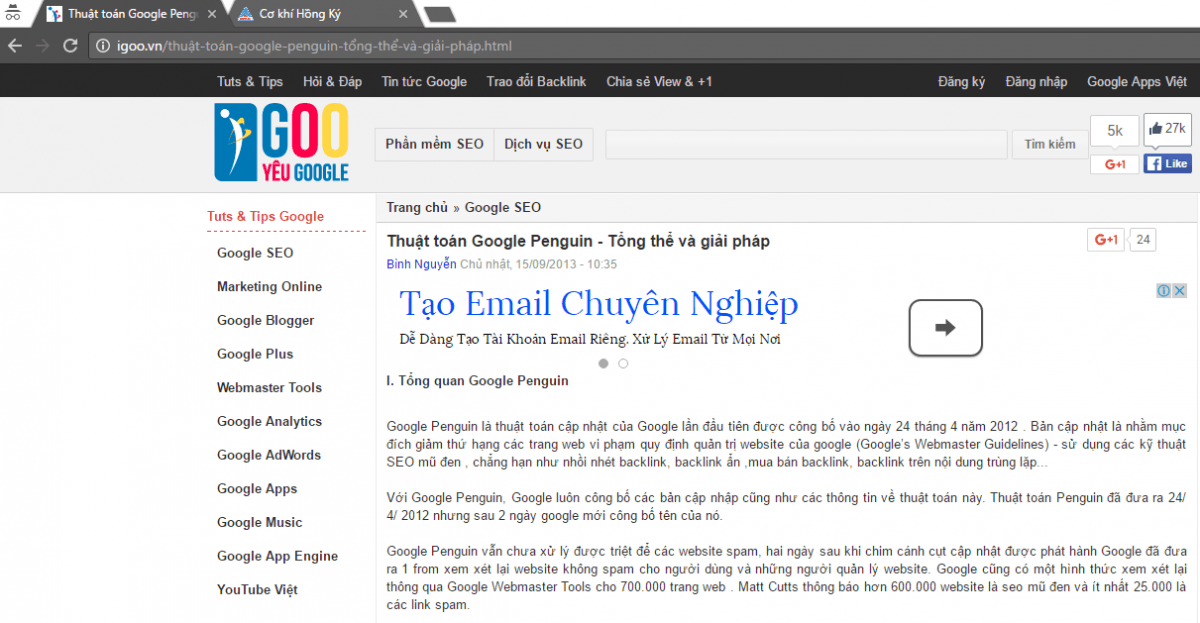Viewport: 1200px width, 623px height.
Task: Click the Đăng ký link
Action: (961, 82)
